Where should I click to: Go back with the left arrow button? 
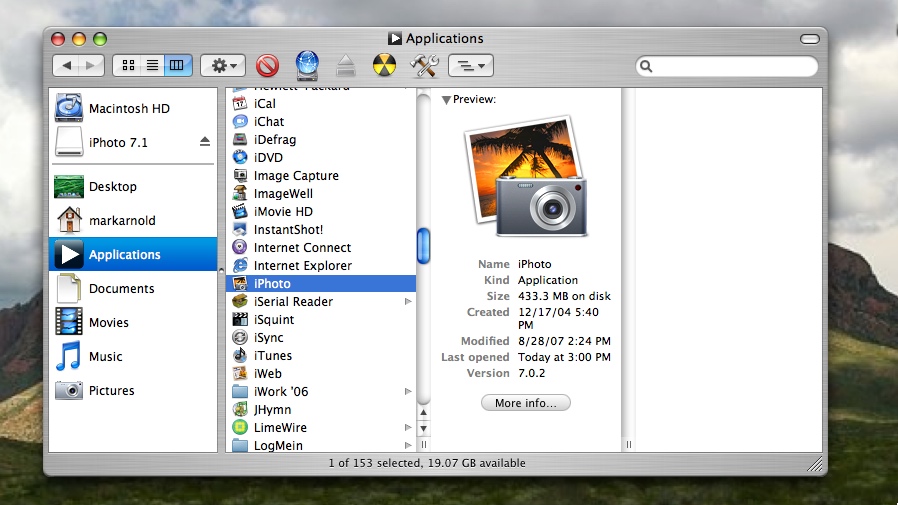pos(66,65)
